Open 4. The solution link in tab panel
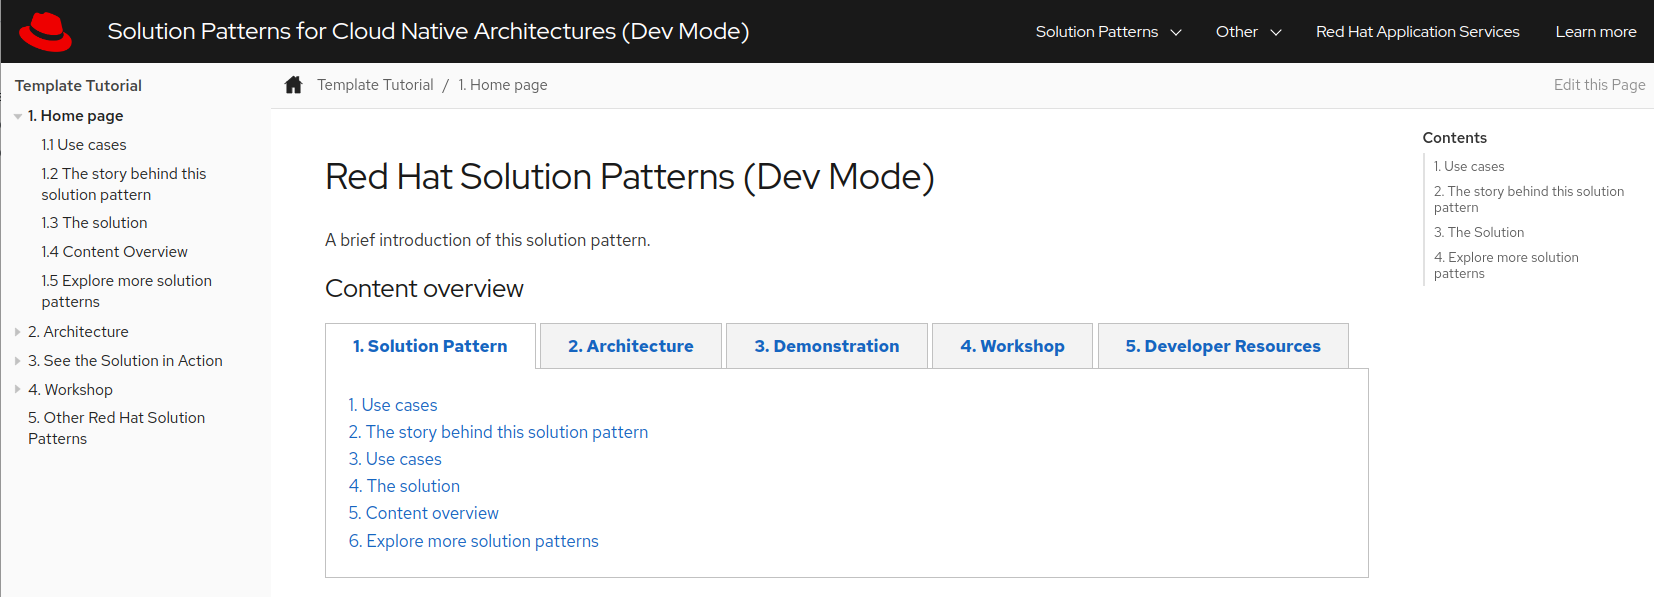 click(x=404, y=486)
